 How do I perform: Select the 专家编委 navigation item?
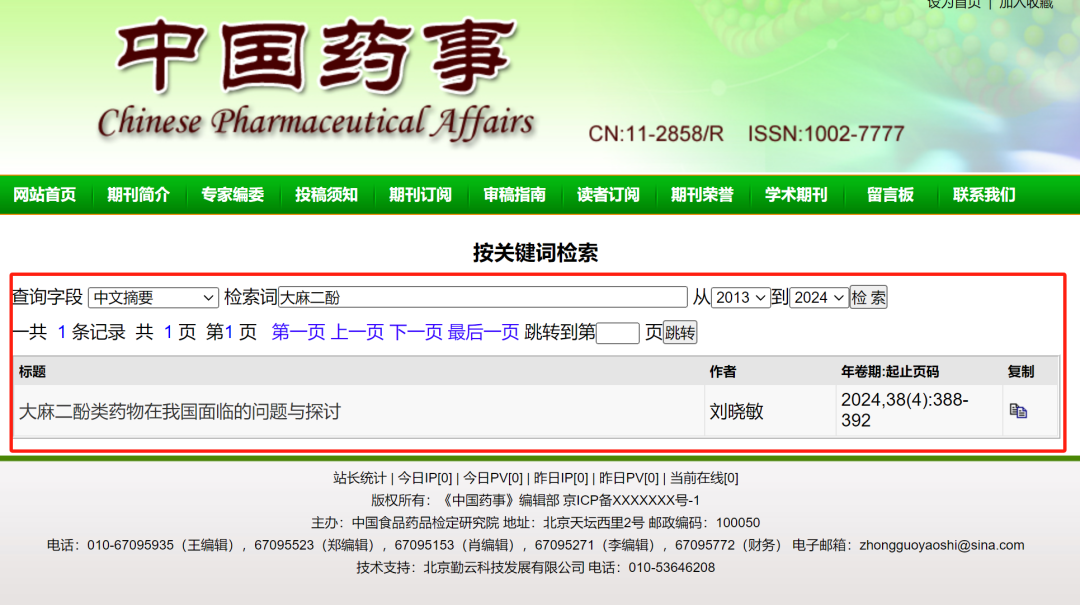click(x=232, y=195)
